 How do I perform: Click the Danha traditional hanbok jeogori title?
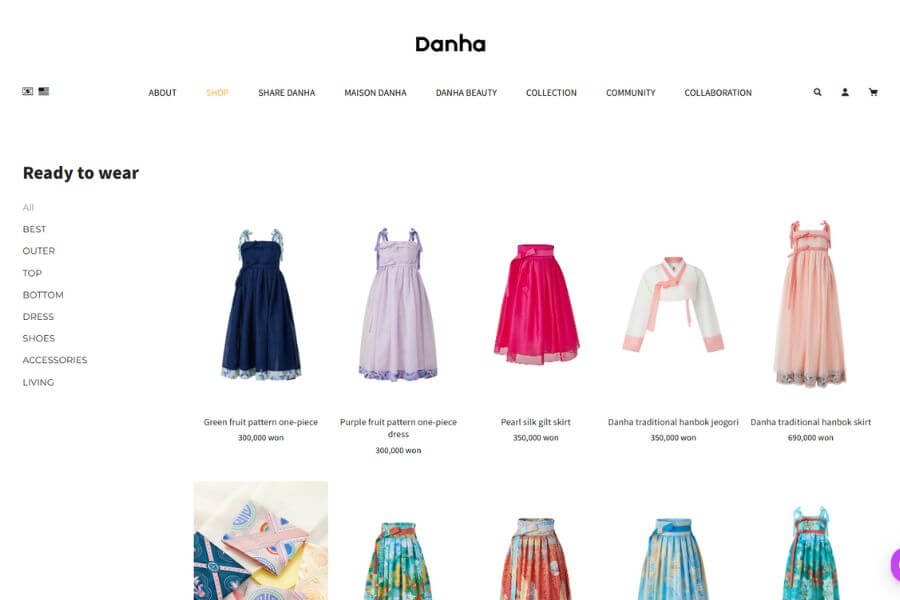673,422
